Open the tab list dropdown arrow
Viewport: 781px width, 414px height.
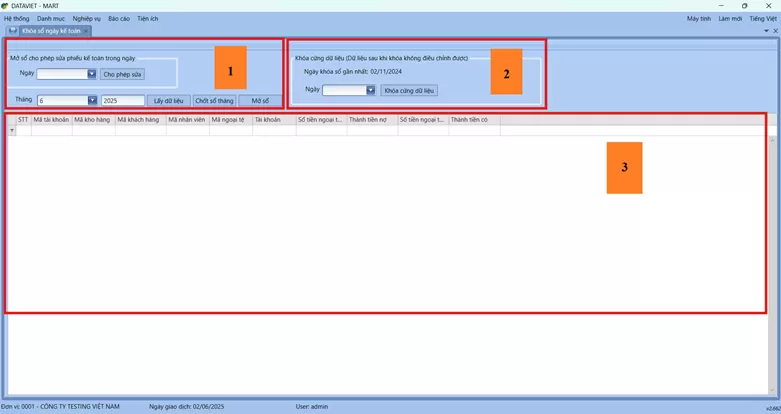click(x=766, y=31)
